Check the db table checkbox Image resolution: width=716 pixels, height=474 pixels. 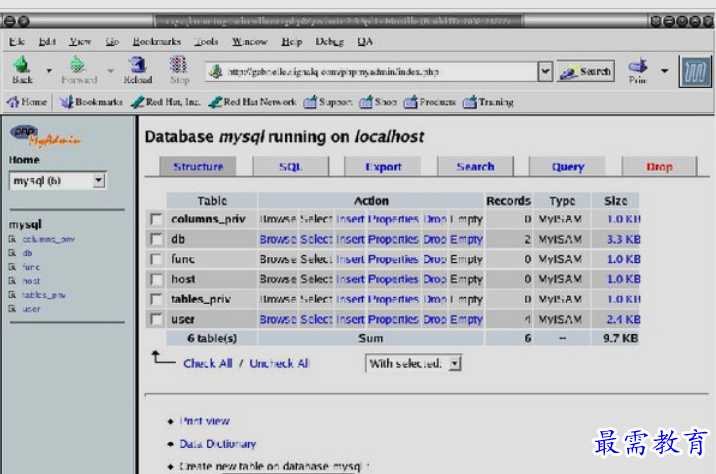[156, 239]
